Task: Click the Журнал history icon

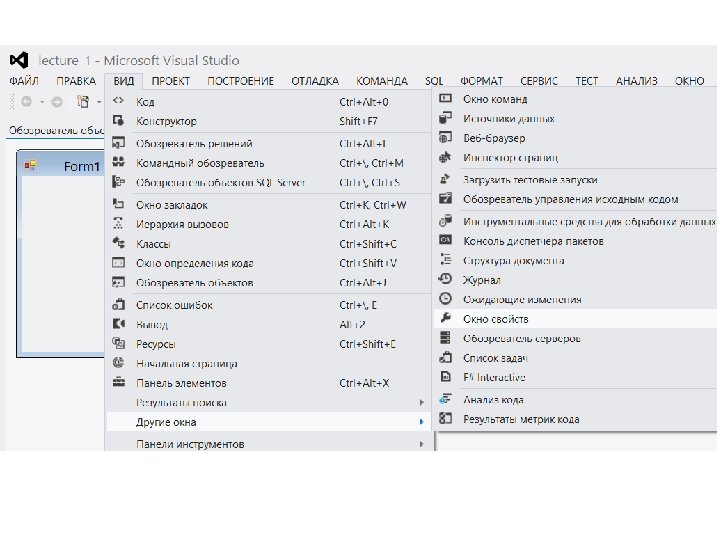Action: pos(445,279)
